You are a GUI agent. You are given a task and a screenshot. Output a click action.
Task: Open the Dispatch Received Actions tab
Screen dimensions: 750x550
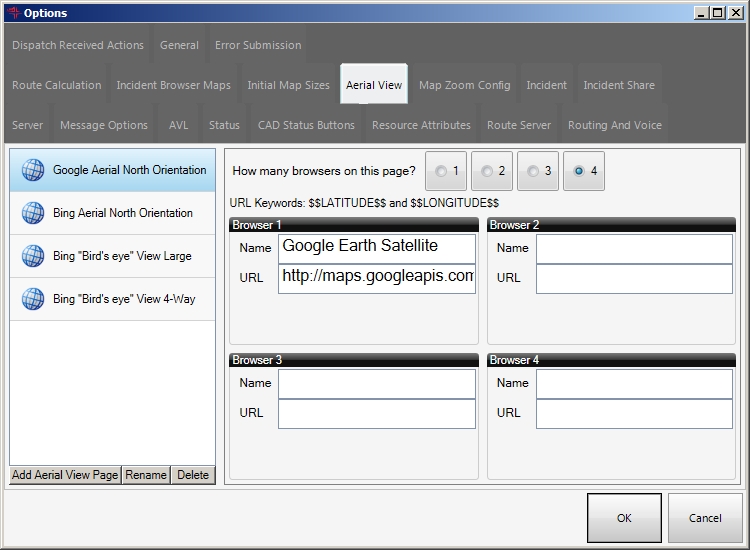click(78, 45)
